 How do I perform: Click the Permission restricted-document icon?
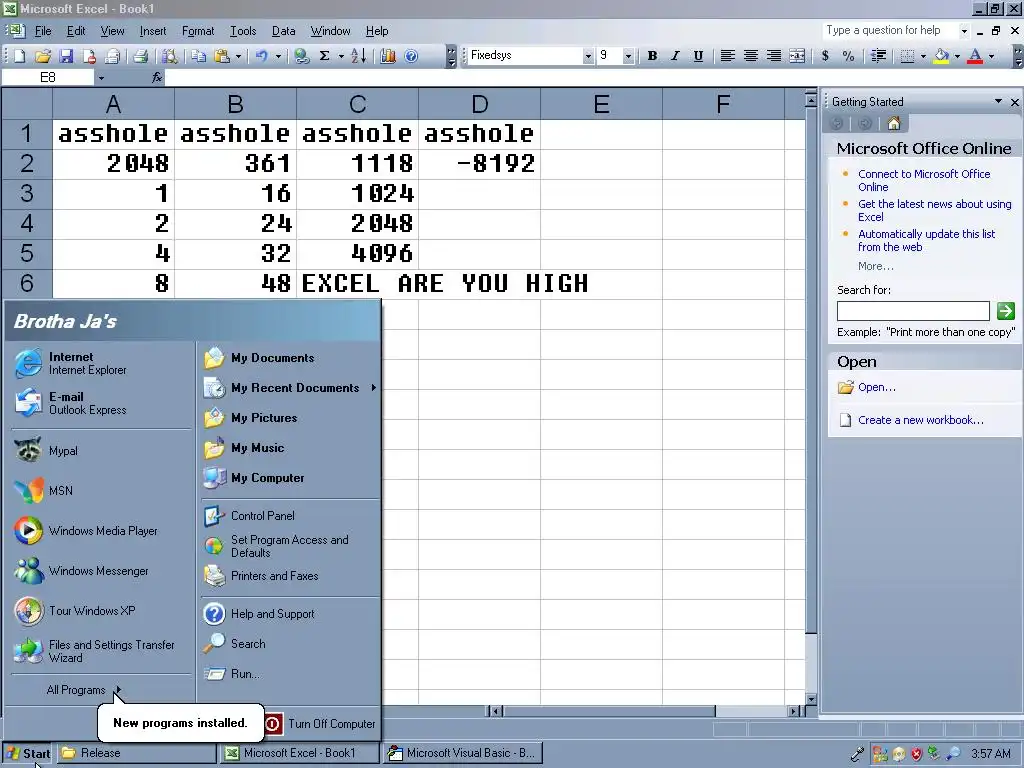click(89, 56)
